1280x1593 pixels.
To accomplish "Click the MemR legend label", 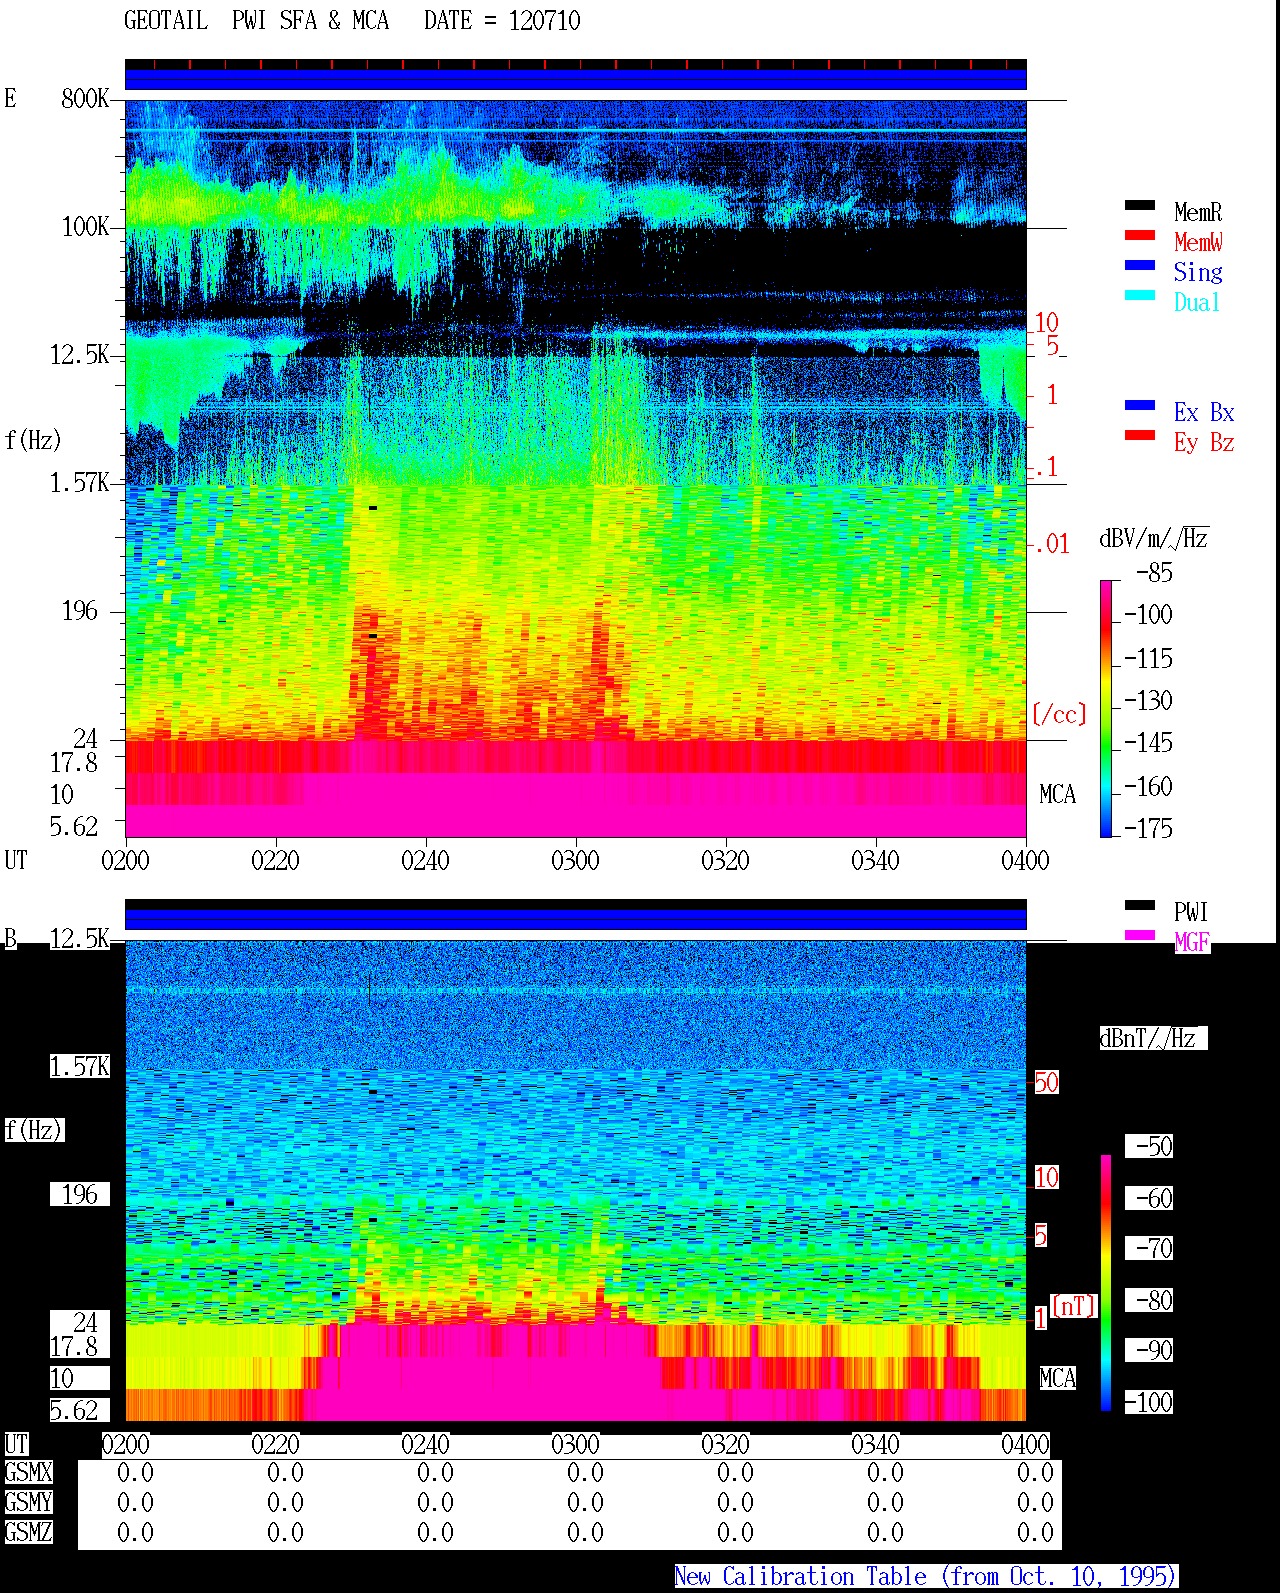I will click(1198, 212).
